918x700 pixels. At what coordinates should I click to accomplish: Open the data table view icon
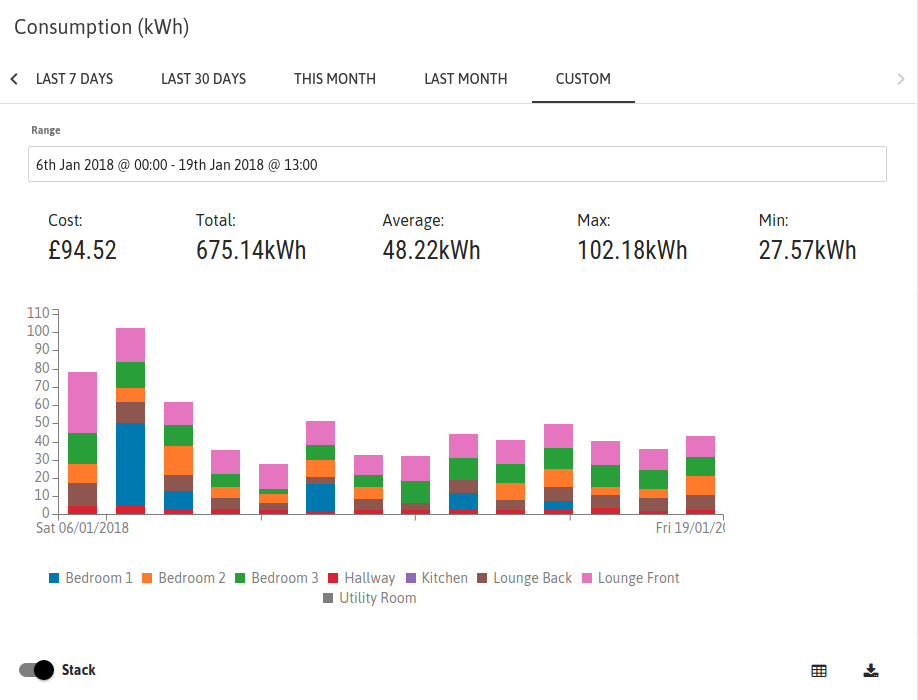pos(818,671)
